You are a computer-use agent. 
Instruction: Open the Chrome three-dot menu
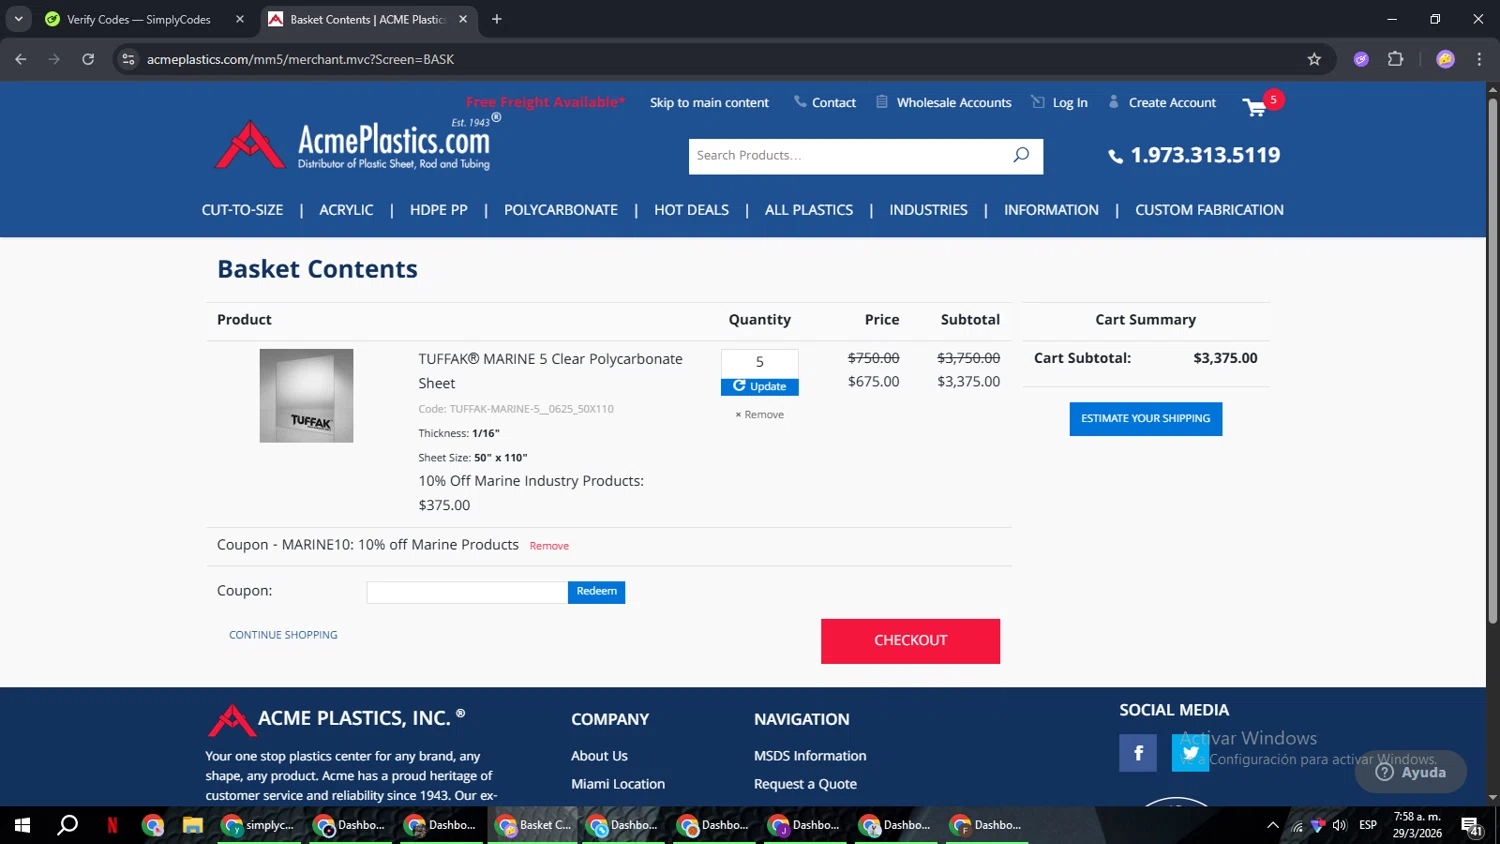[1479, 59]
